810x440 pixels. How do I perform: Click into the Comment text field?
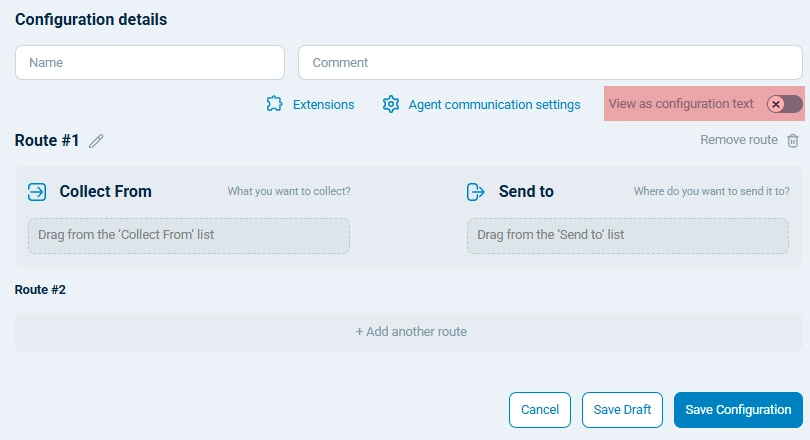(550, 62)
